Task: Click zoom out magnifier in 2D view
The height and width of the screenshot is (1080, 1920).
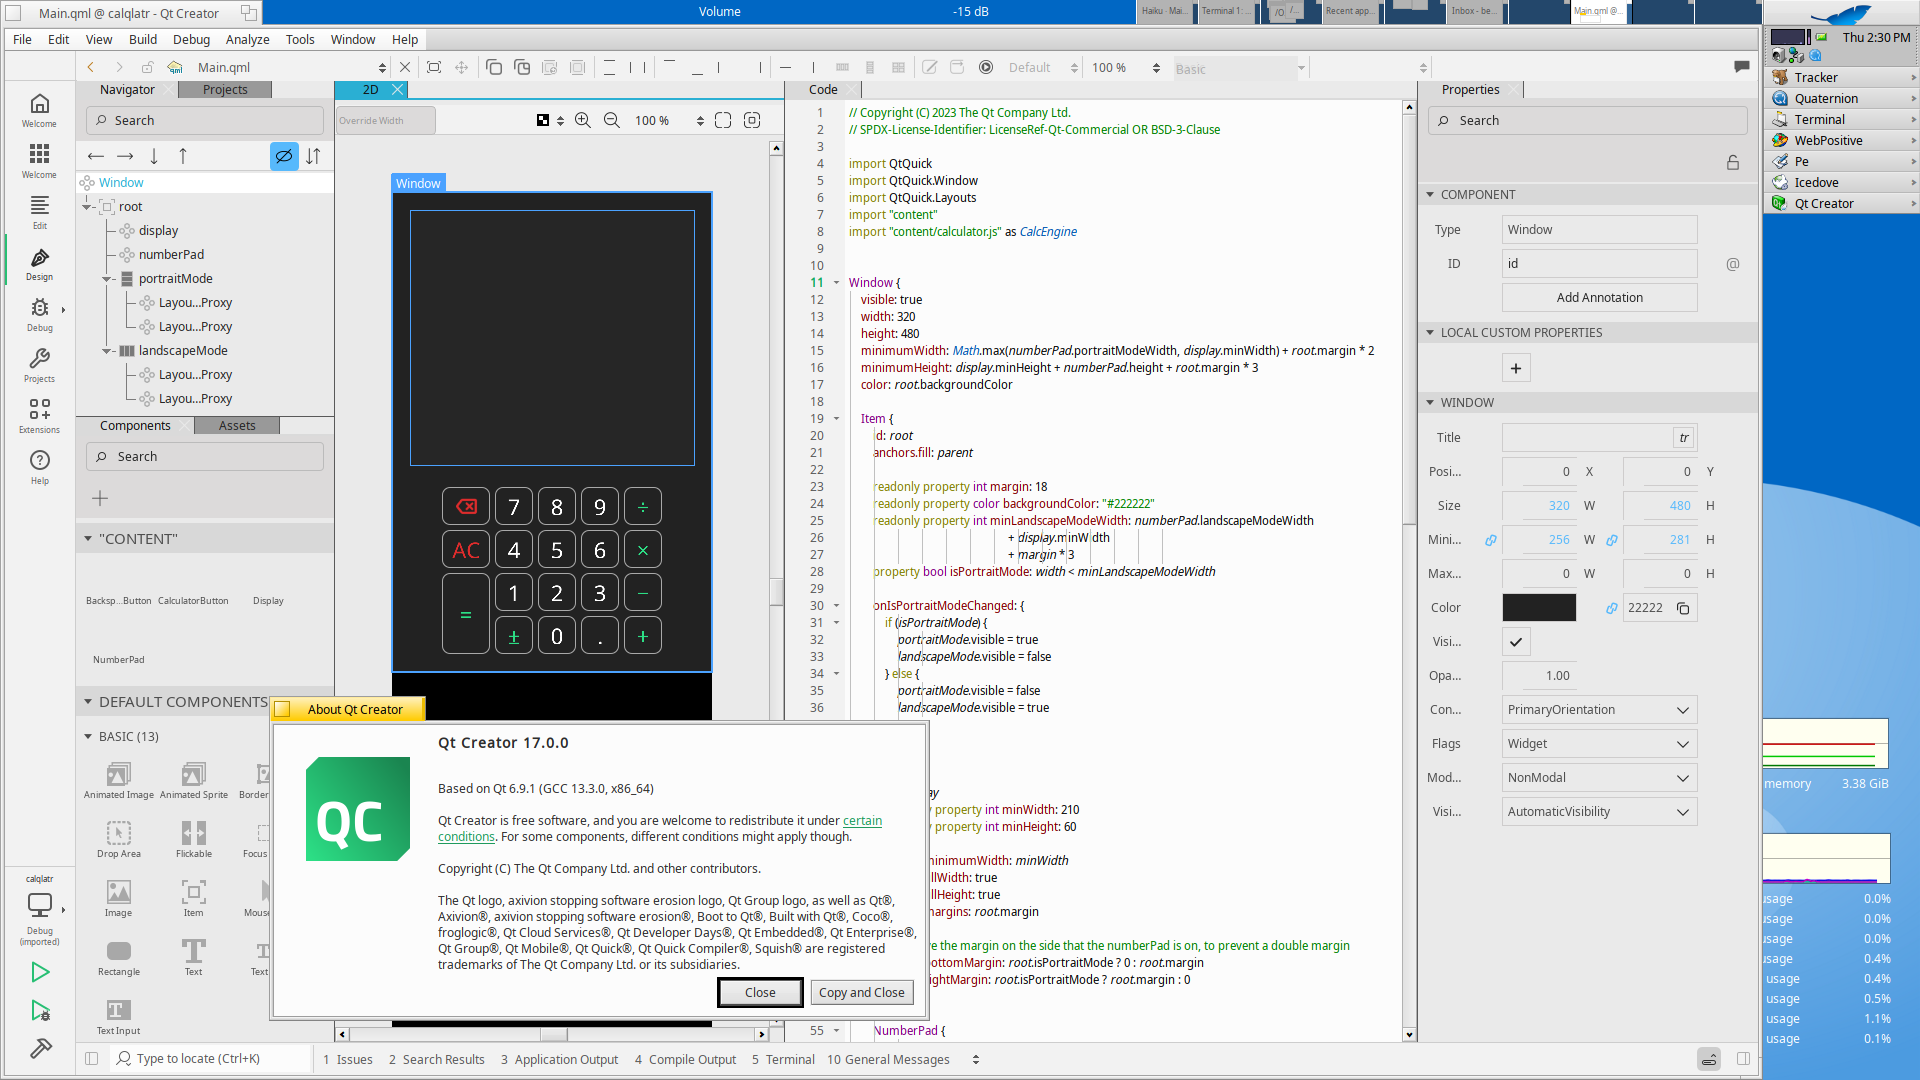Action: 612,120
